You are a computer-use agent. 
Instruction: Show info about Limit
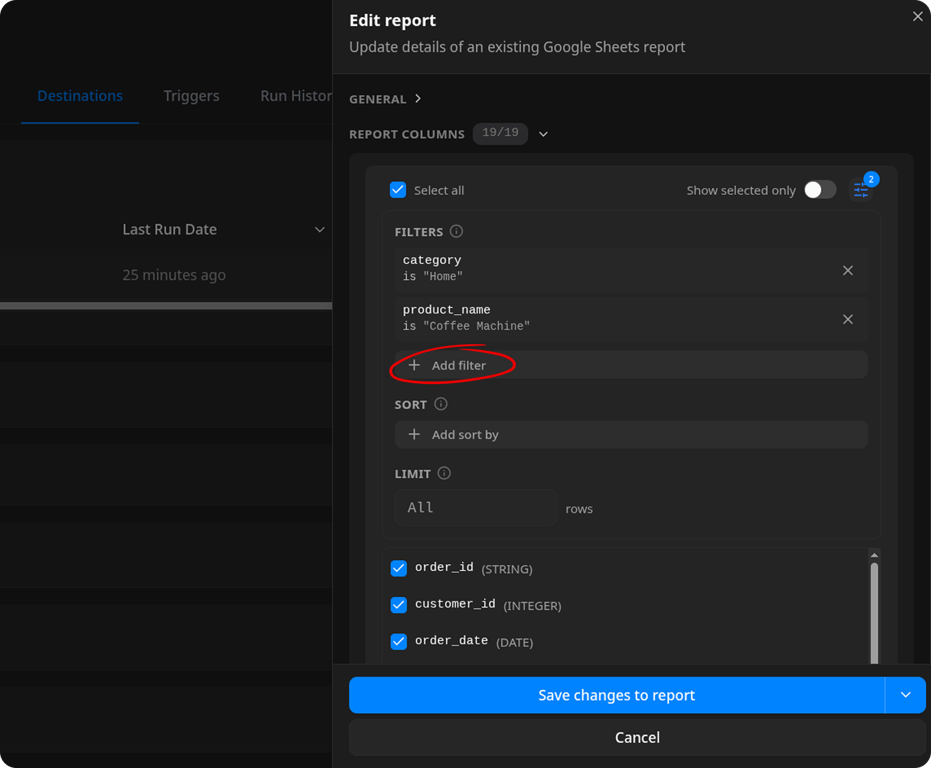444,473
